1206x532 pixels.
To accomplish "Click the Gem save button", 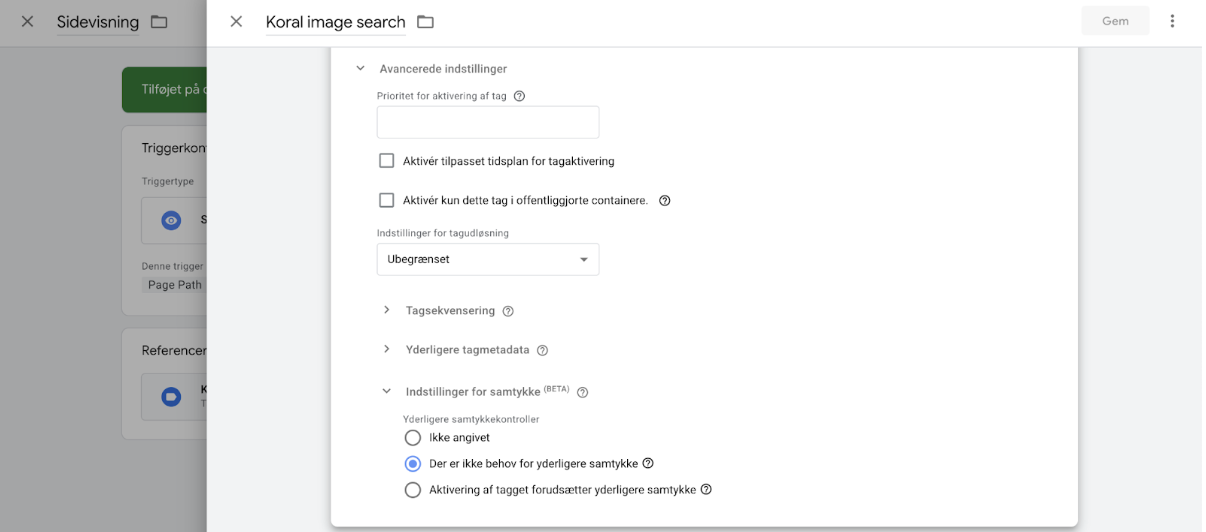I will coord(1115,21).
